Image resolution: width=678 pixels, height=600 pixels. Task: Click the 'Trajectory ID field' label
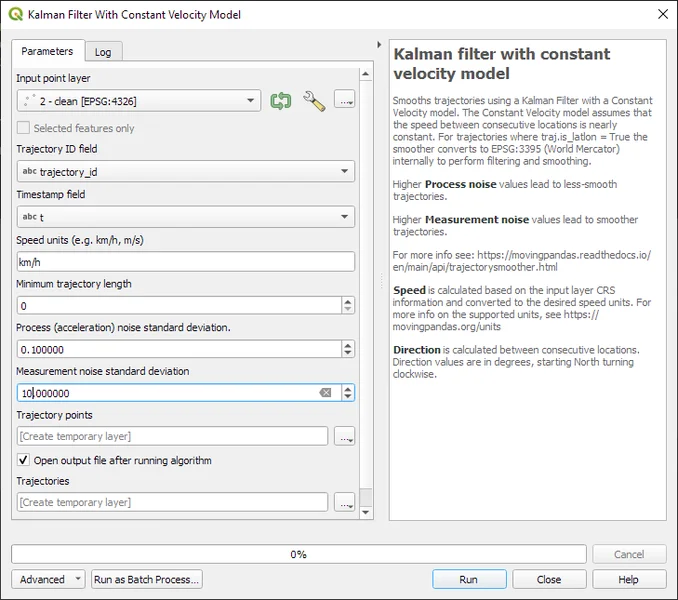pos(57,149)
